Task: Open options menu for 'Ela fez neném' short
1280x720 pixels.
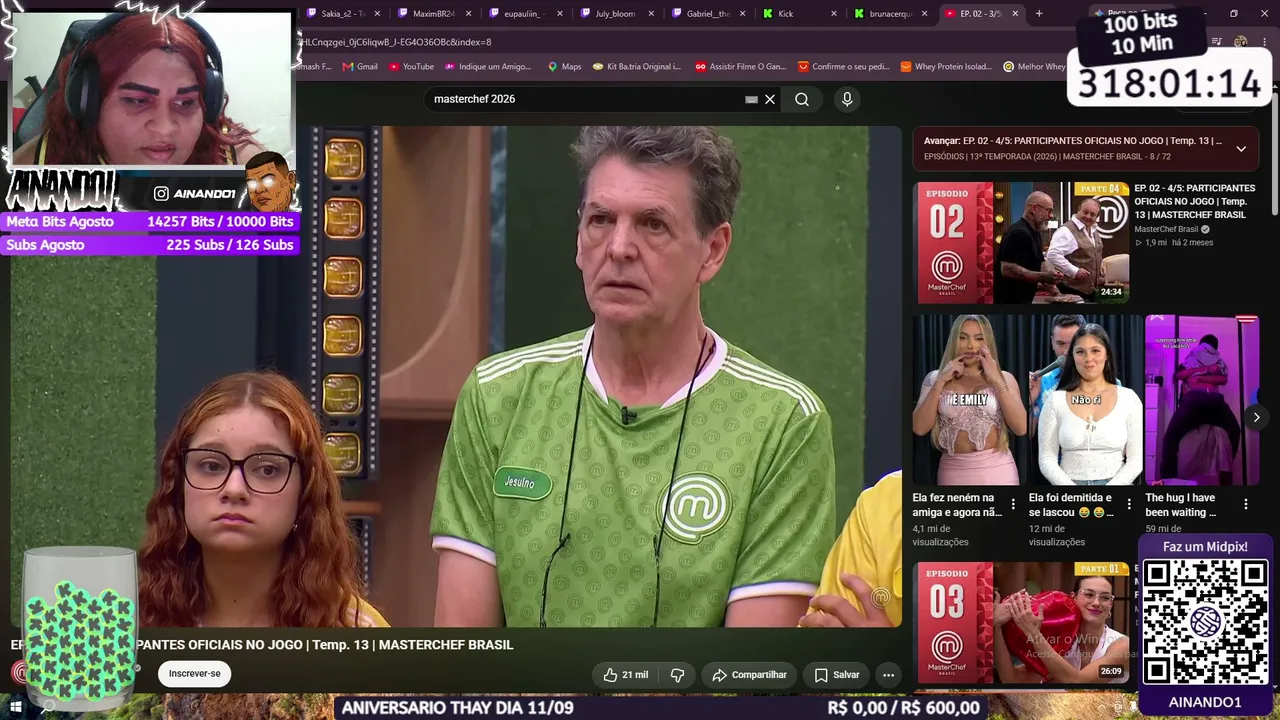Action: pos(1013,504)
